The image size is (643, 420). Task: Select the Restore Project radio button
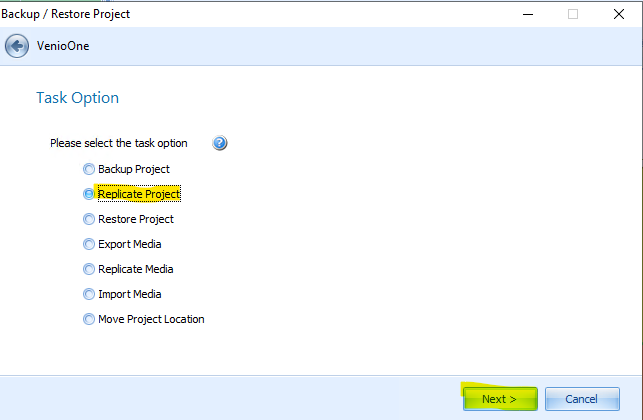89,219
